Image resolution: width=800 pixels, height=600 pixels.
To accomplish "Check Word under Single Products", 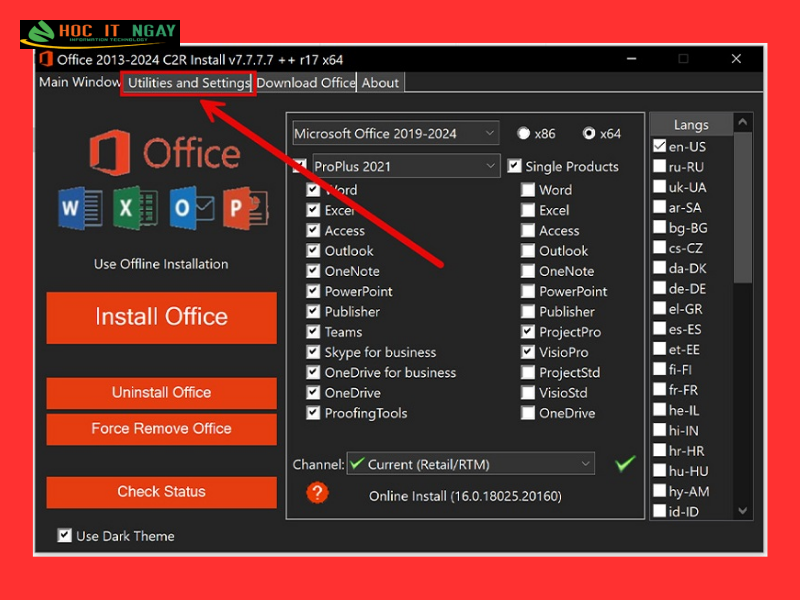I will tap(528, 190).
